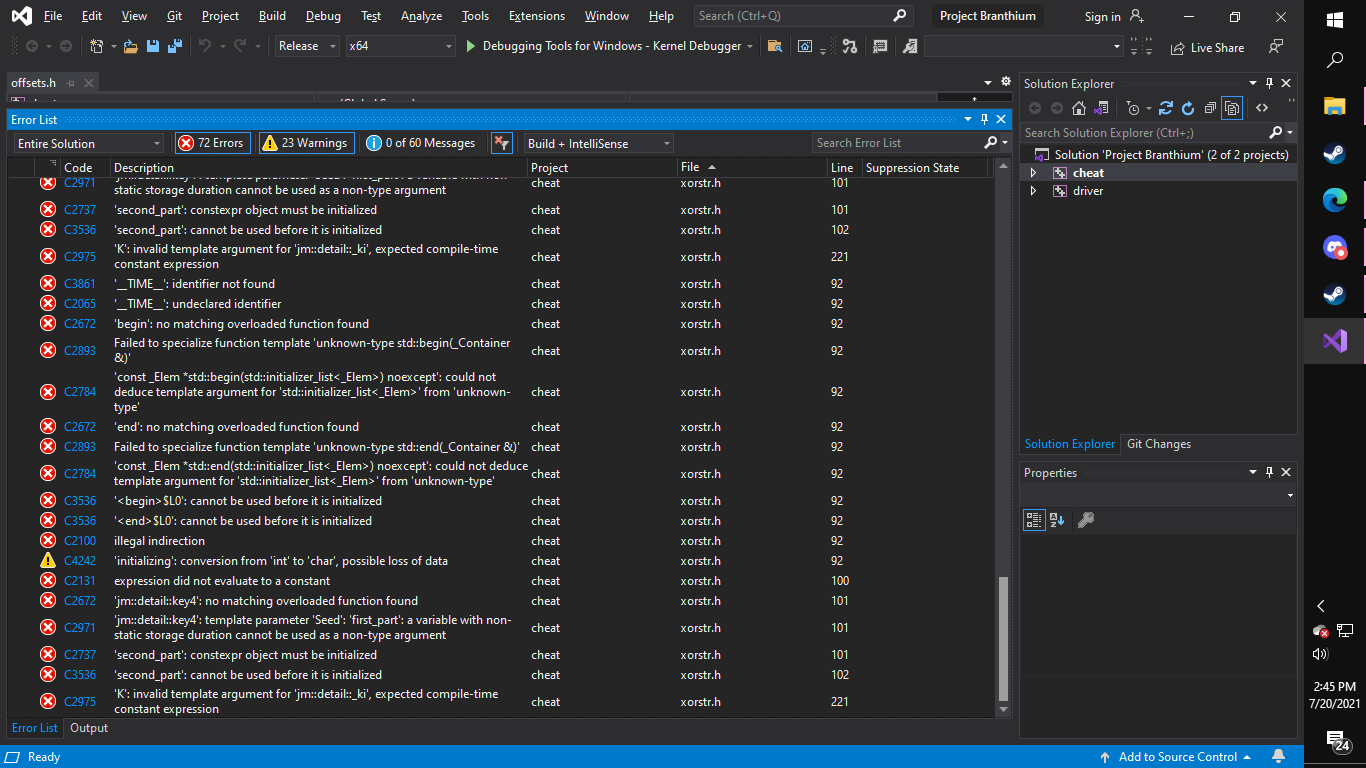Click Add to Source Control
The width and height of the screenshot is (1366, 768).
click(x=1178, y=757)
